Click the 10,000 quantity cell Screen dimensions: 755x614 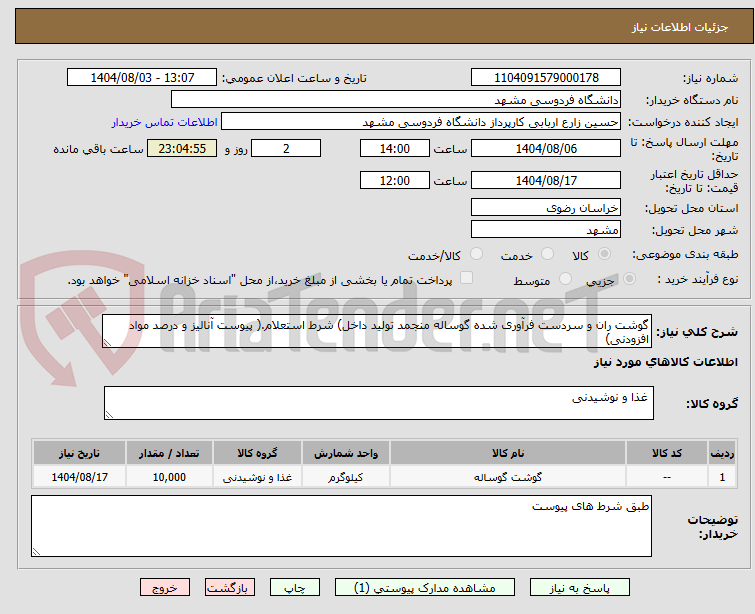click(x=169, y=477)
